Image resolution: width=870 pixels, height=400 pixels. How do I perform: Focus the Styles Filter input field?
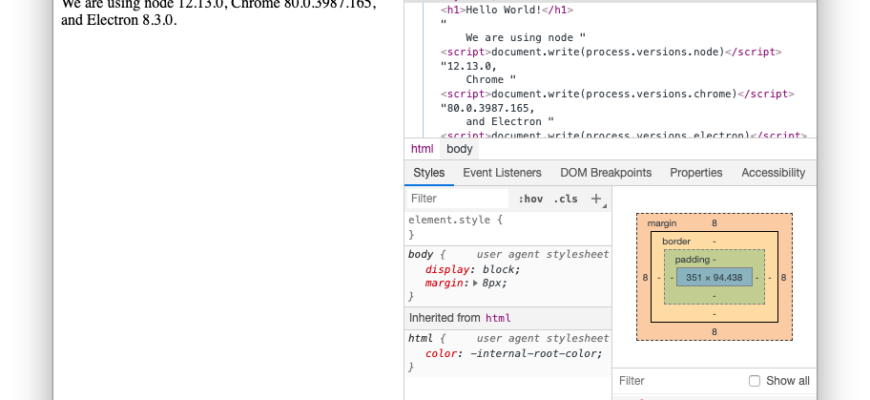[458, 199]
